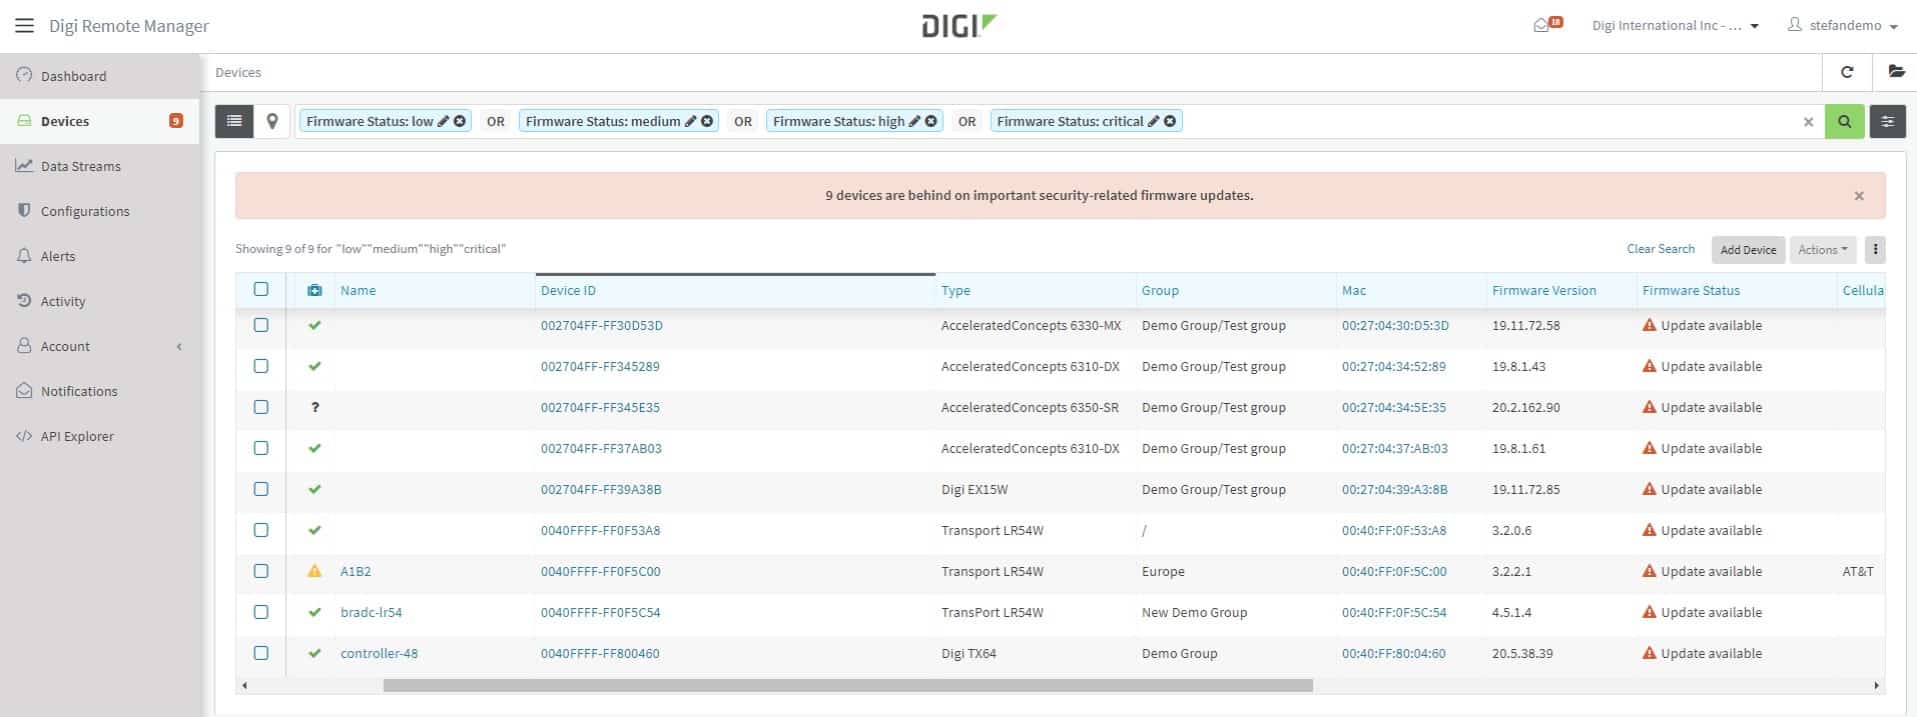The width and height of the screenshot is (1917, 717).
Task: Click the horizontal scrollbar thumb
Action: click(848, 685)
